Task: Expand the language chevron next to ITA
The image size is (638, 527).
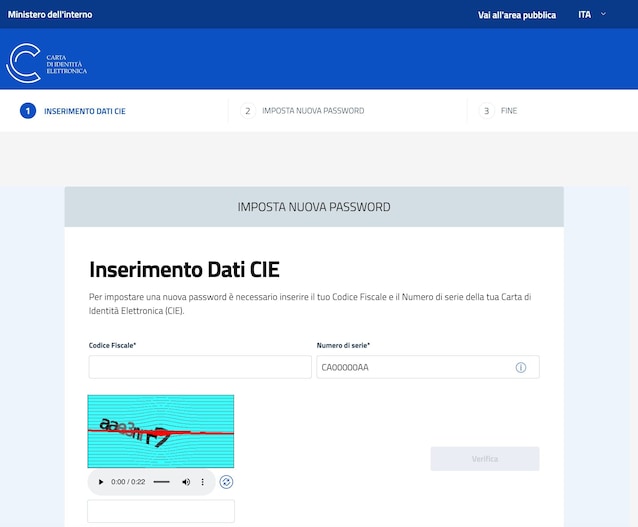Action: [603, 14]
